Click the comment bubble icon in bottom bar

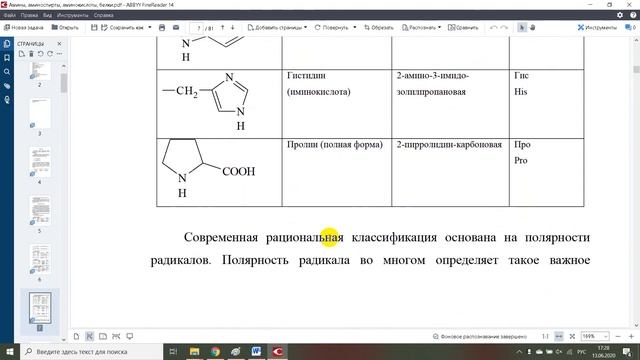pyautogui.click(x=129, y=336)
